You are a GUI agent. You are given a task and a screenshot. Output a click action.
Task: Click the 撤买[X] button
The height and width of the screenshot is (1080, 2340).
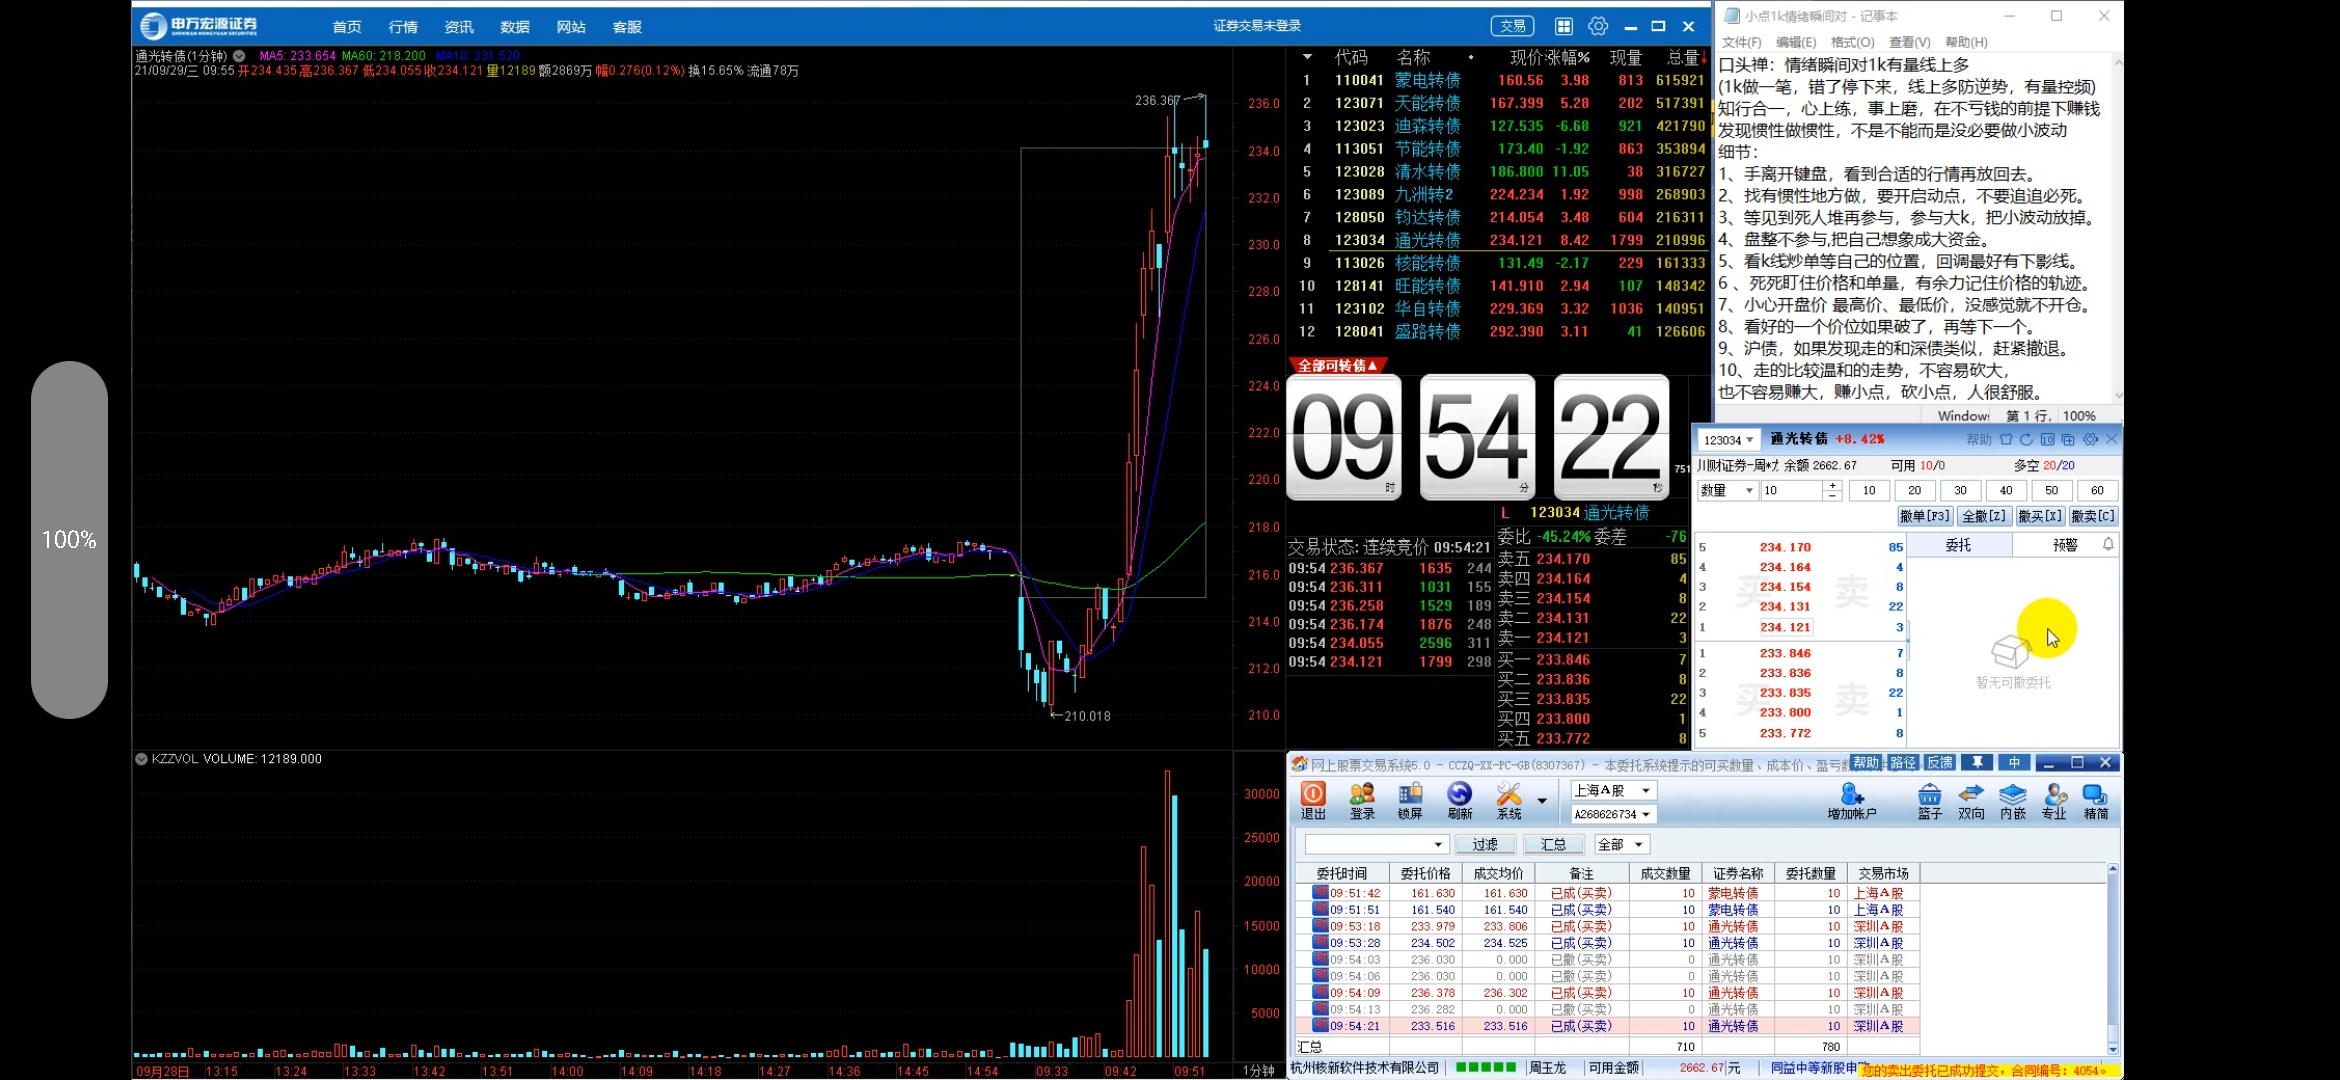[x=2040, y=516]
